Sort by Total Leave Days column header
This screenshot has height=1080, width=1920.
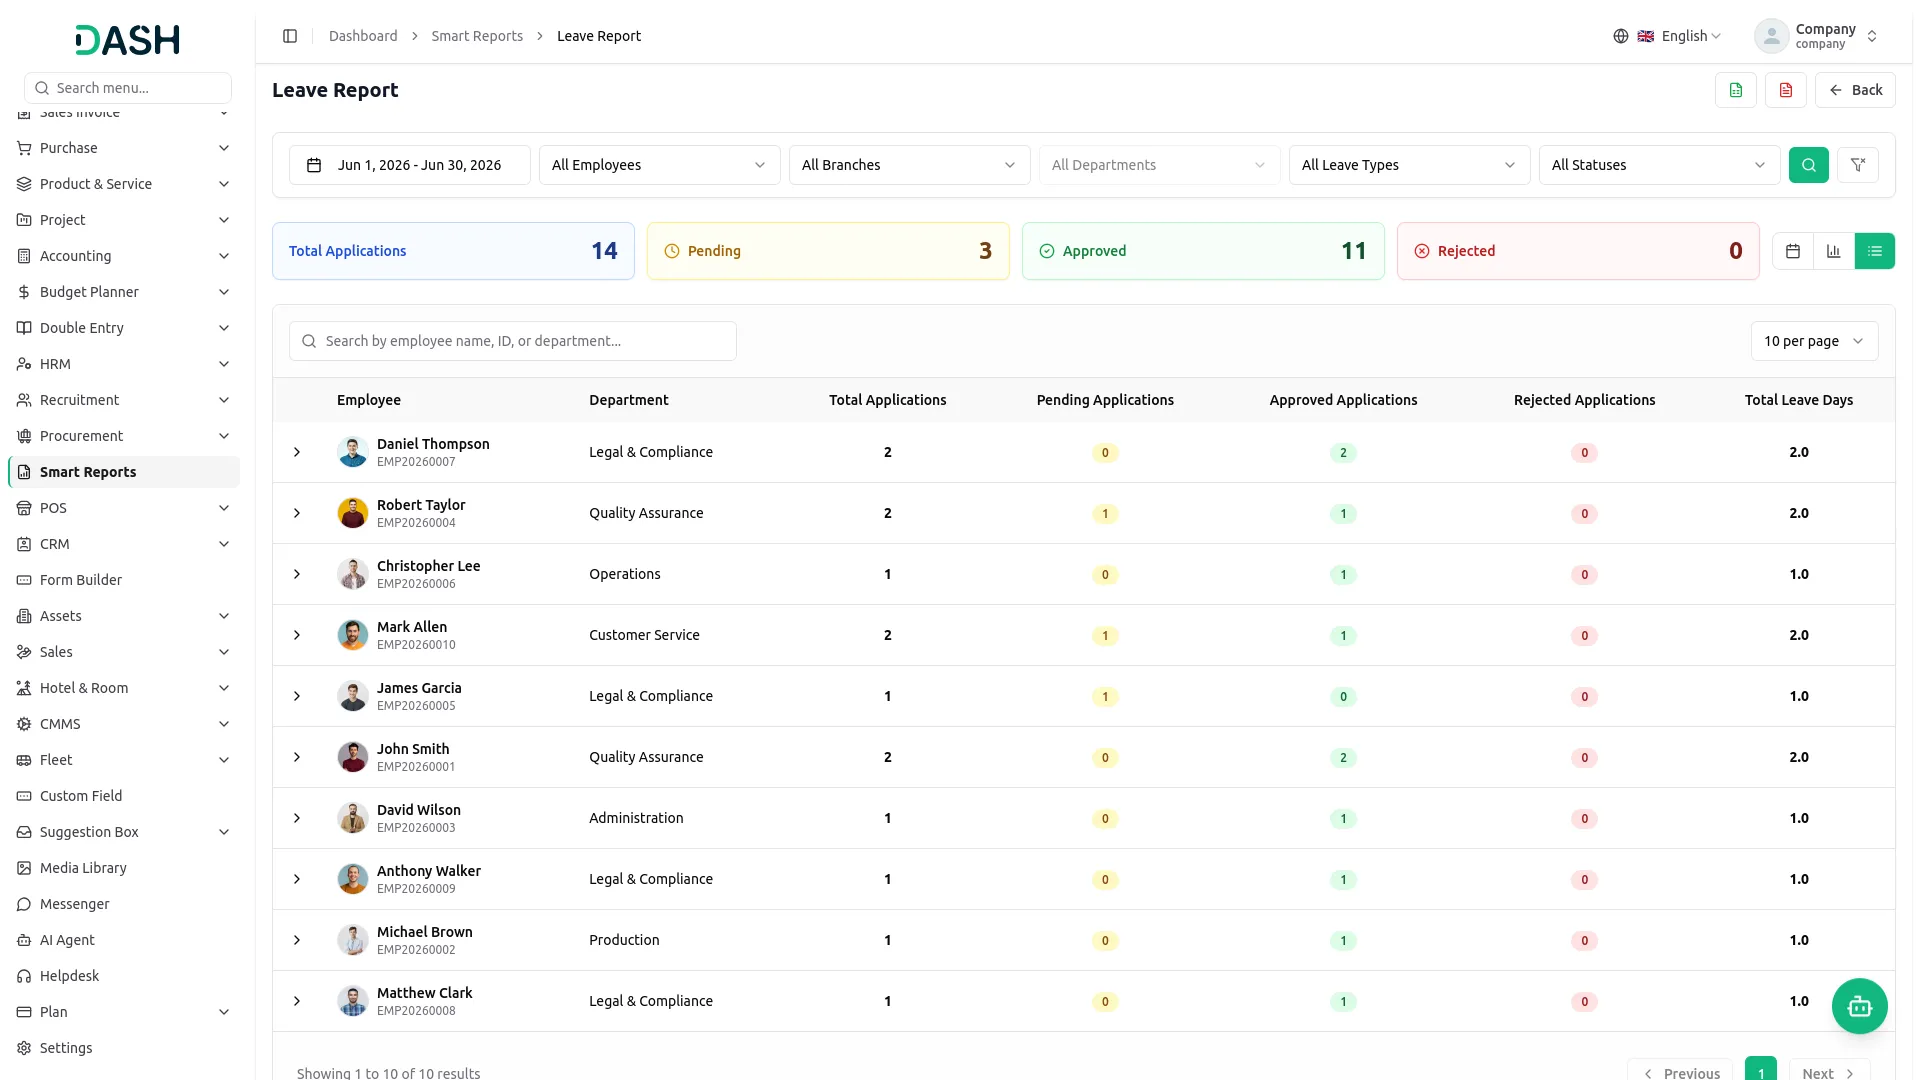pos(1799,400)
